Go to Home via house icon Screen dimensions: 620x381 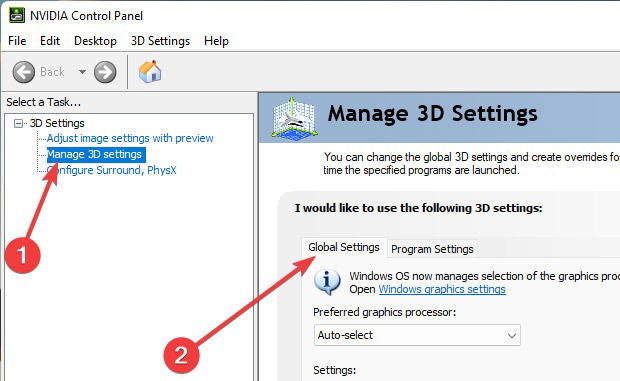click(150, 72)
